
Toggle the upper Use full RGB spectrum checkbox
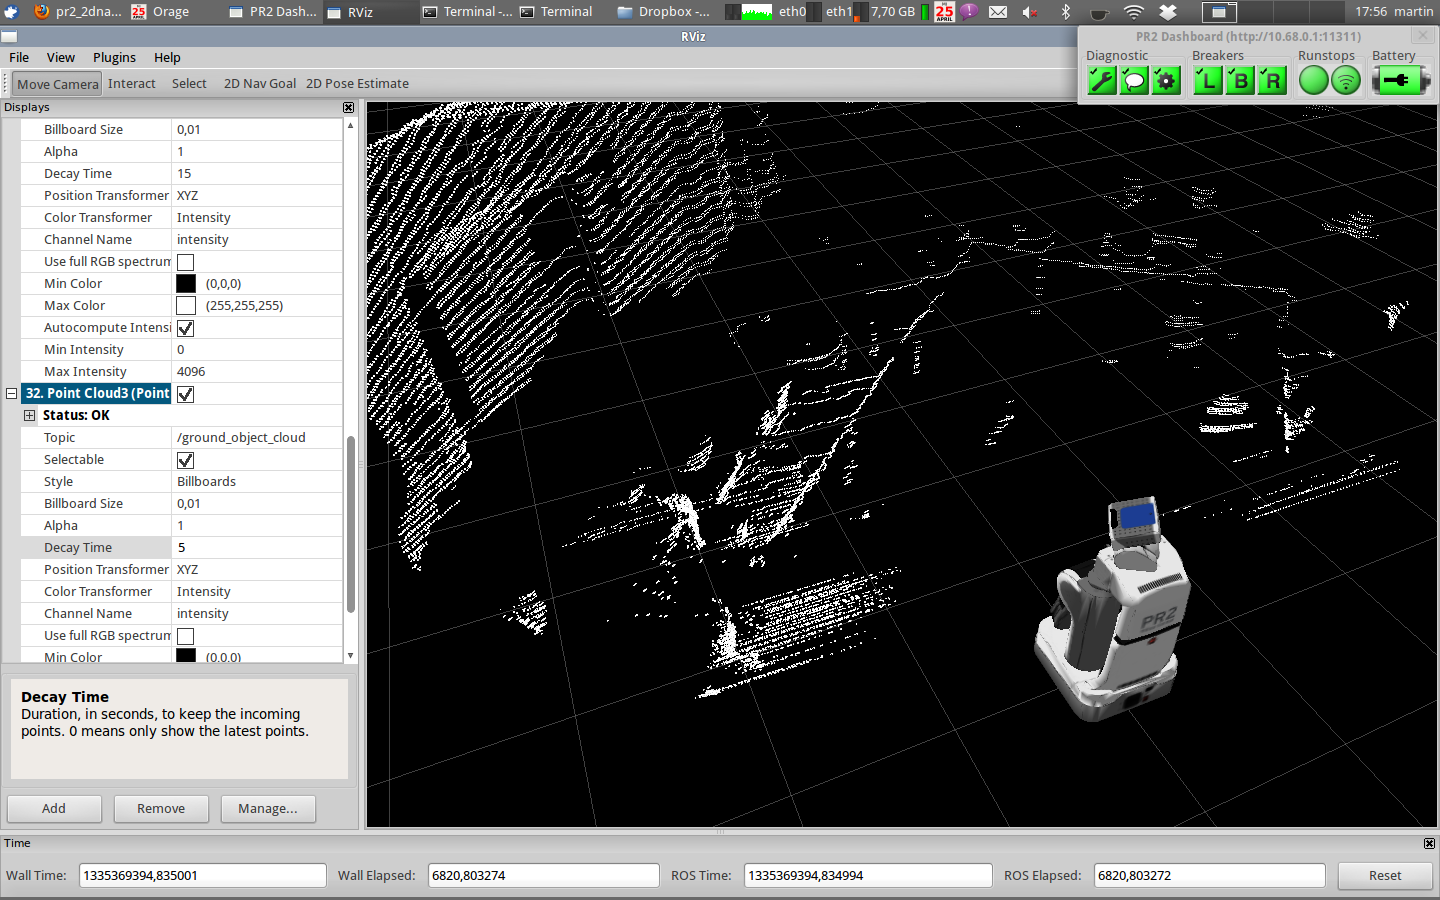pos(185,262)
